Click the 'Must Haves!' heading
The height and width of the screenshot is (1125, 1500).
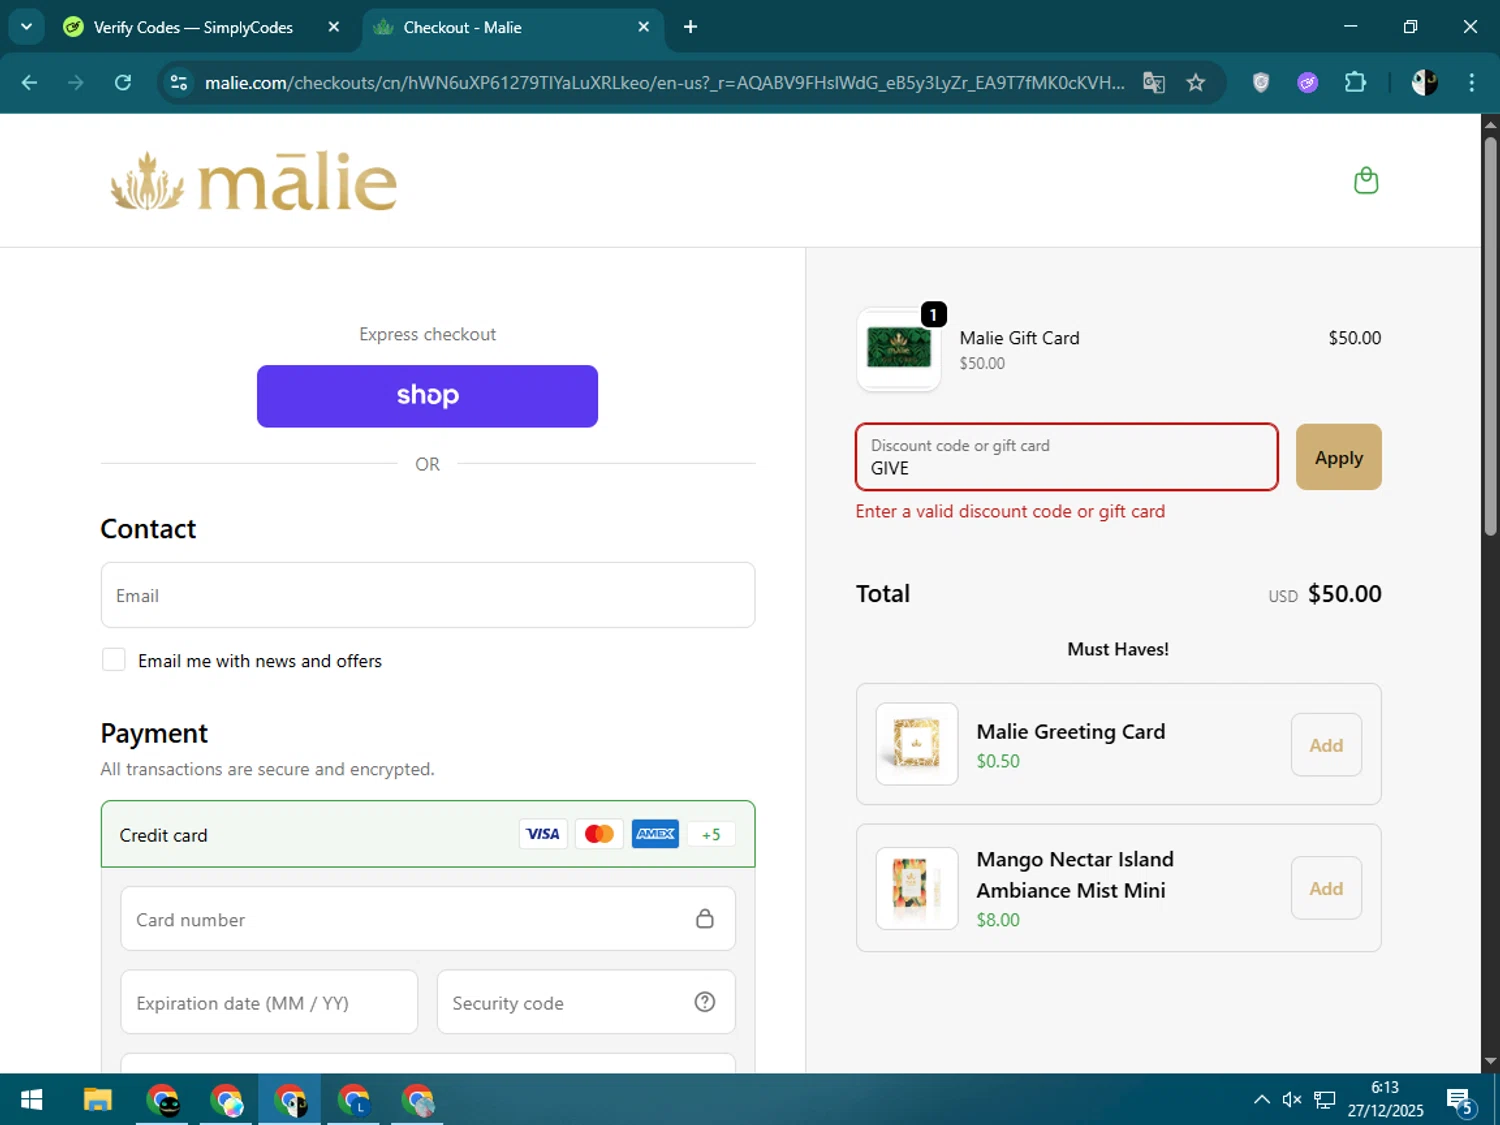tap(1118, 649)
